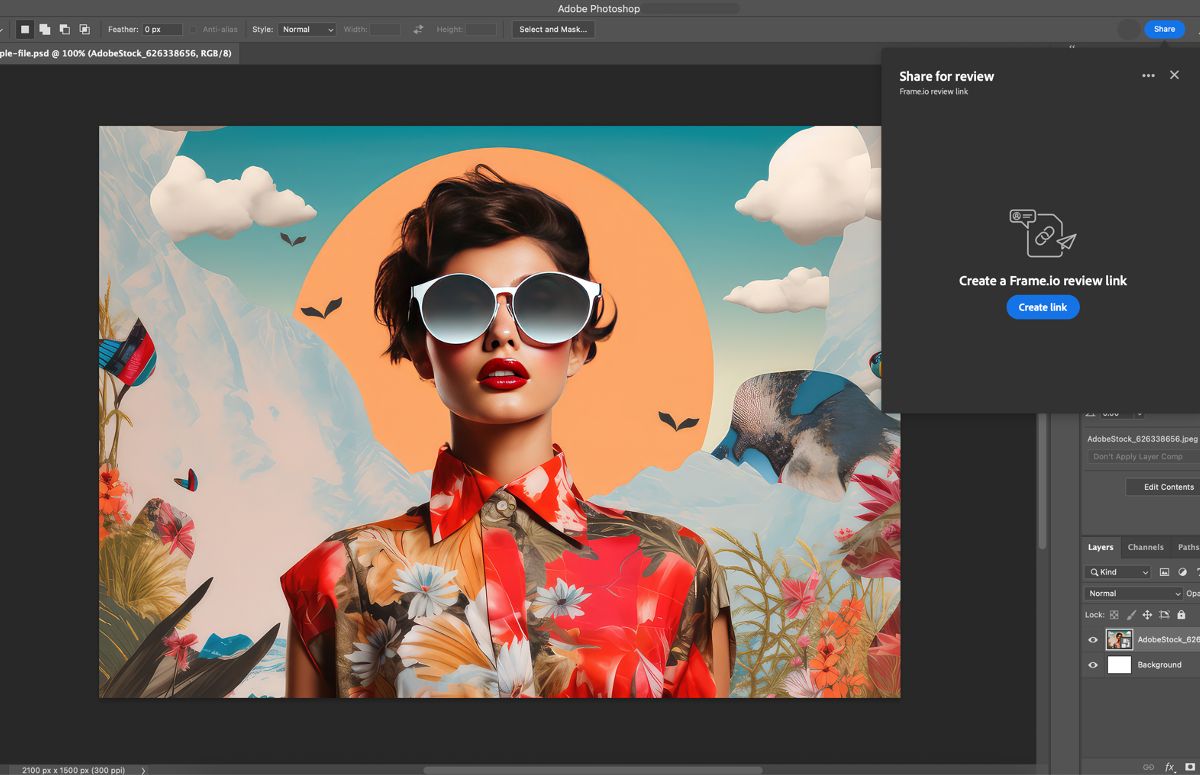1200x775 pixels.
Task: Open Select and Mask dialog
Action: (x=552, y=29)
